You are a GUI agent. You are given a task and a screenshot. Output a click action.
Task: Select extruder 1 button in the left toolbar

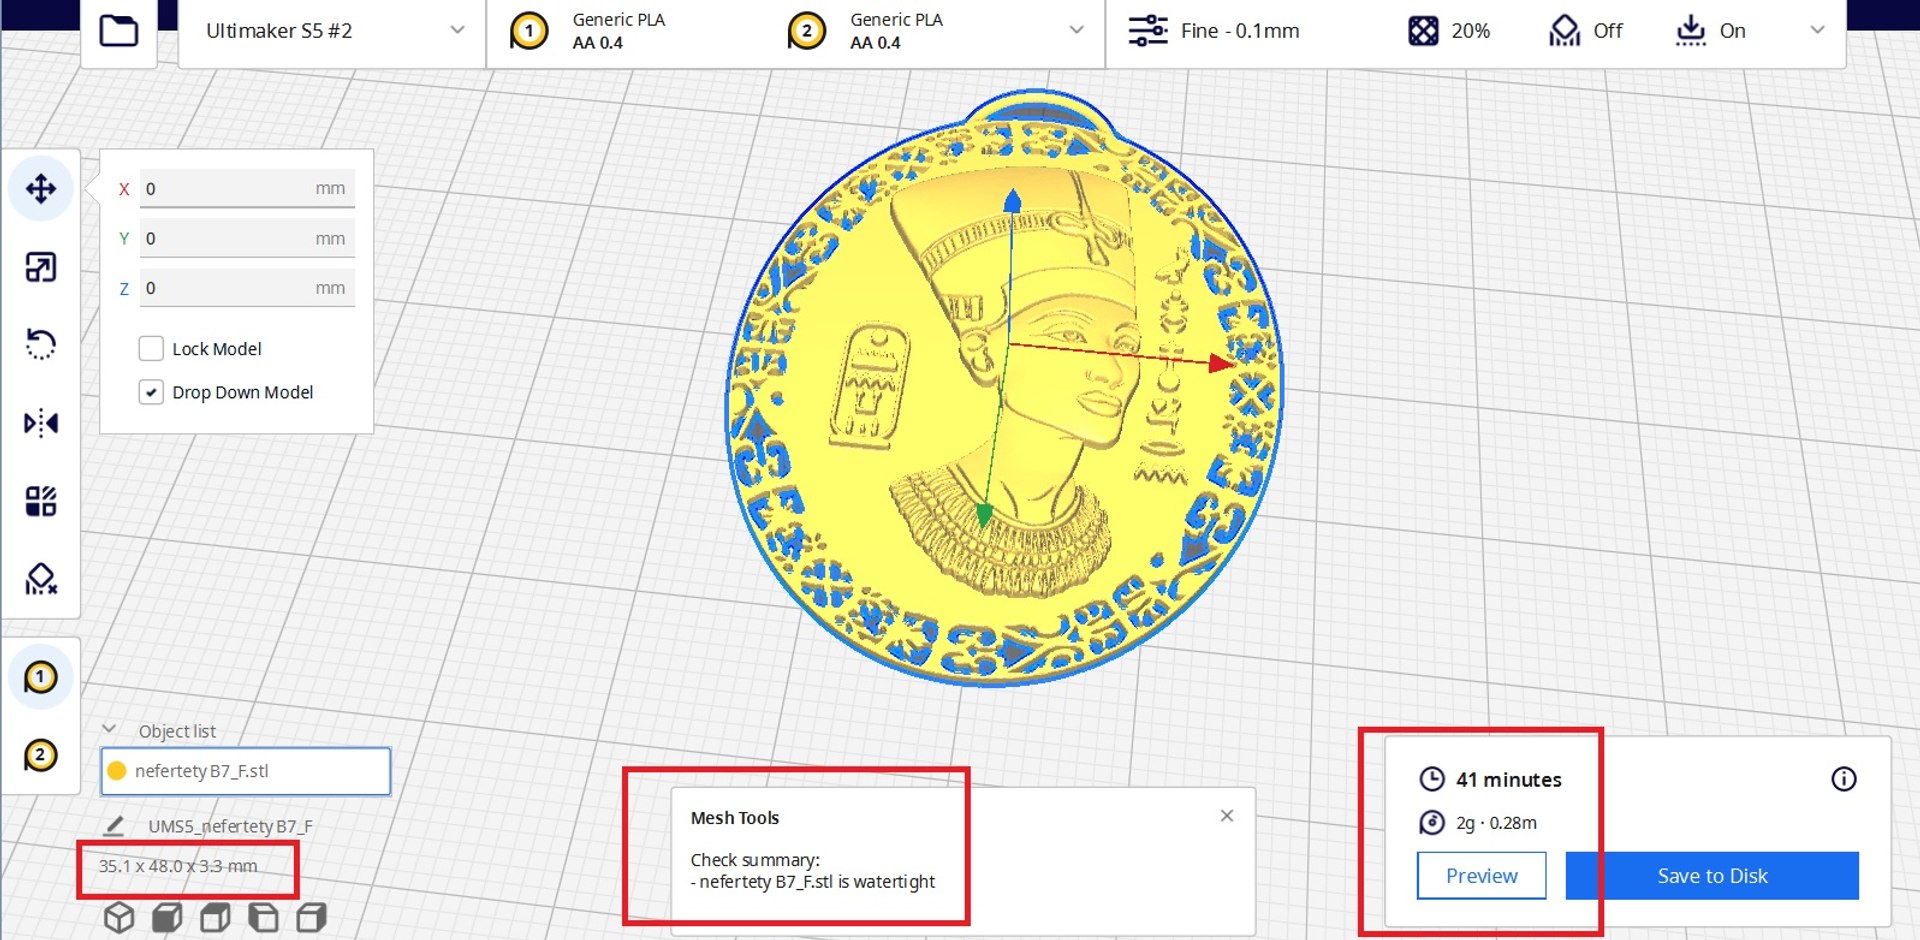(x=41, y=677)
